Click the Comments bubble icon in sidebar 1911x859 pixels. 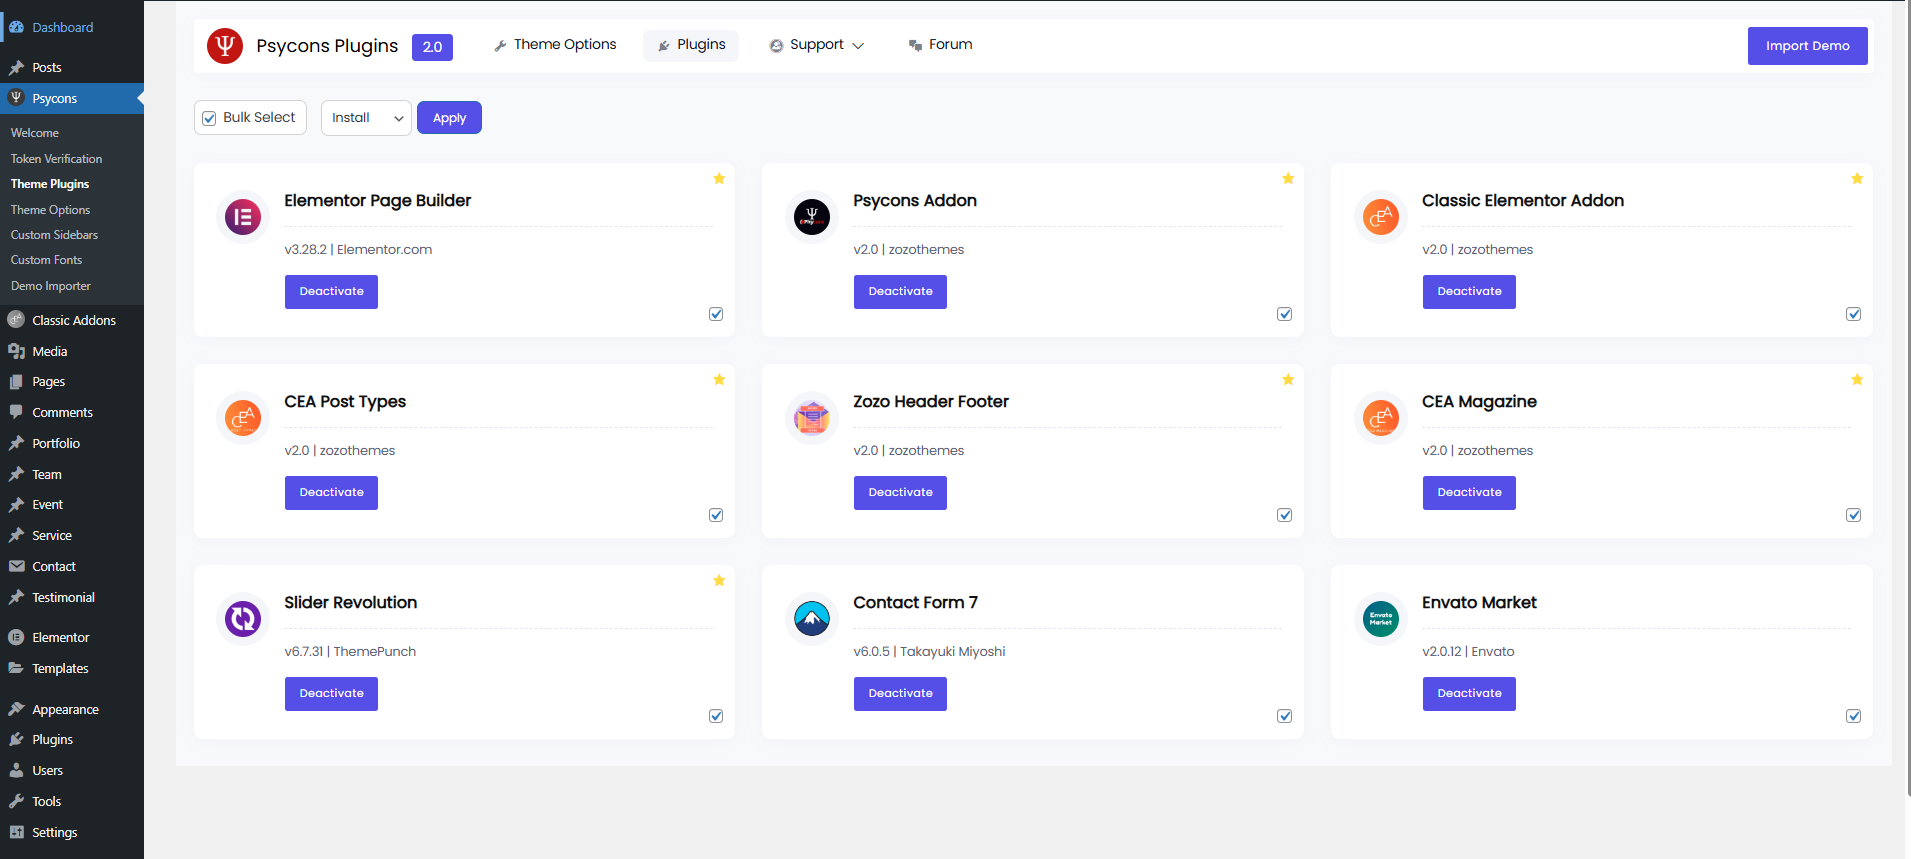tap(16, 412)
